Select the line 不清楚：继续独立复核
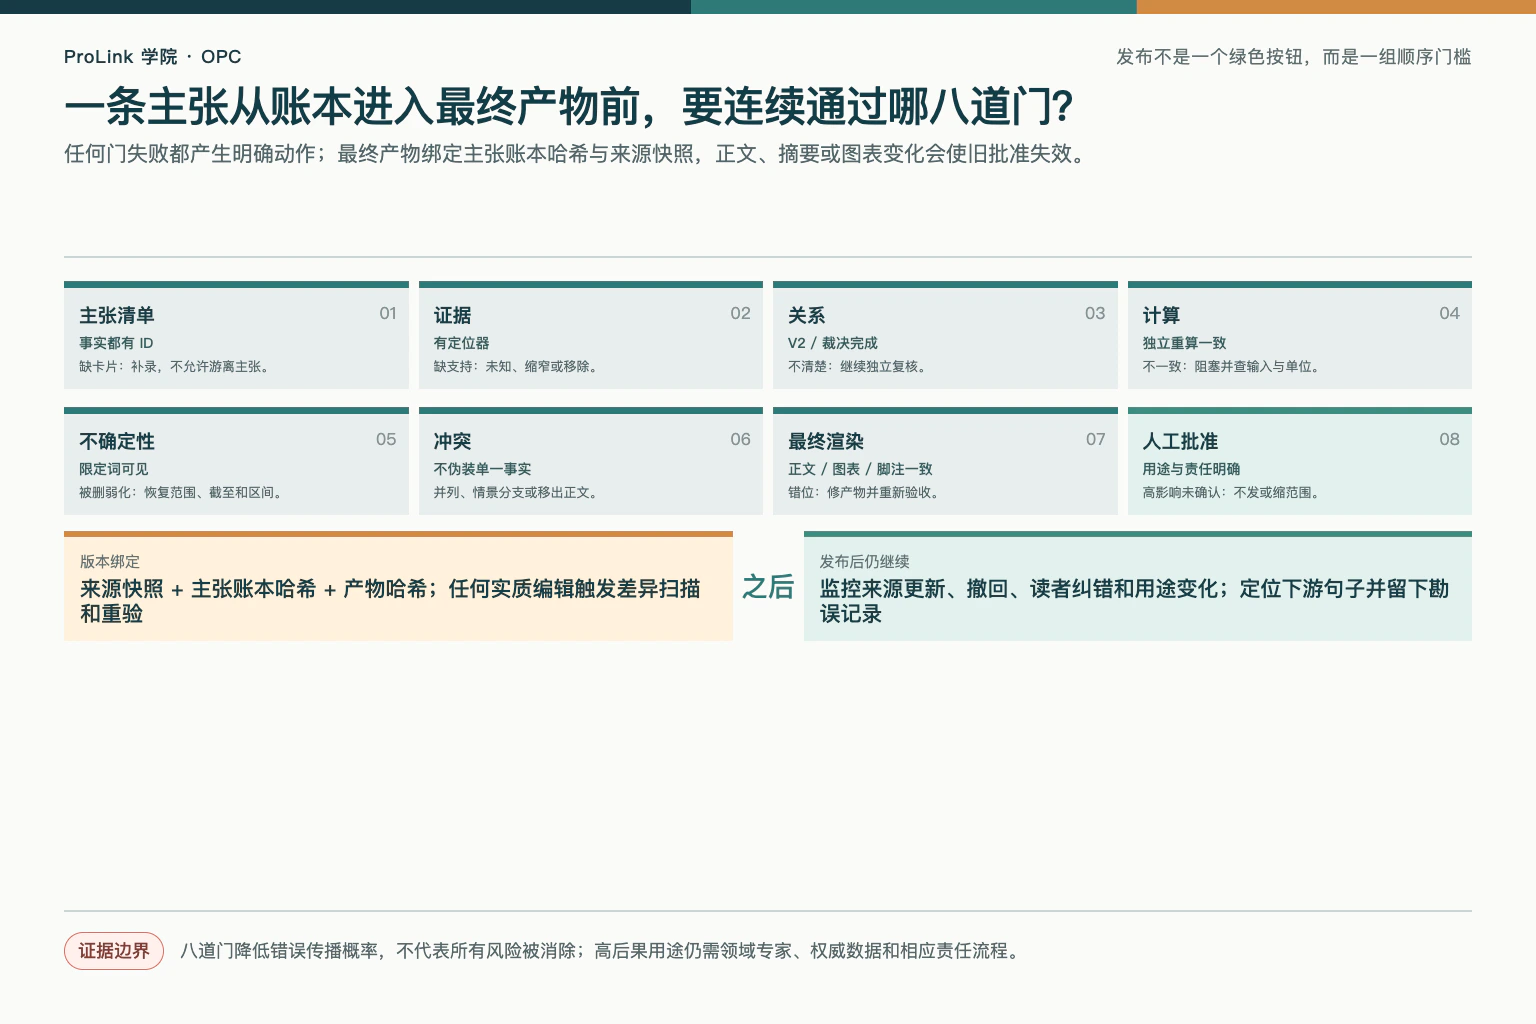The width and height of the screenshot is (1536, 1024). (x=857, y=367)
